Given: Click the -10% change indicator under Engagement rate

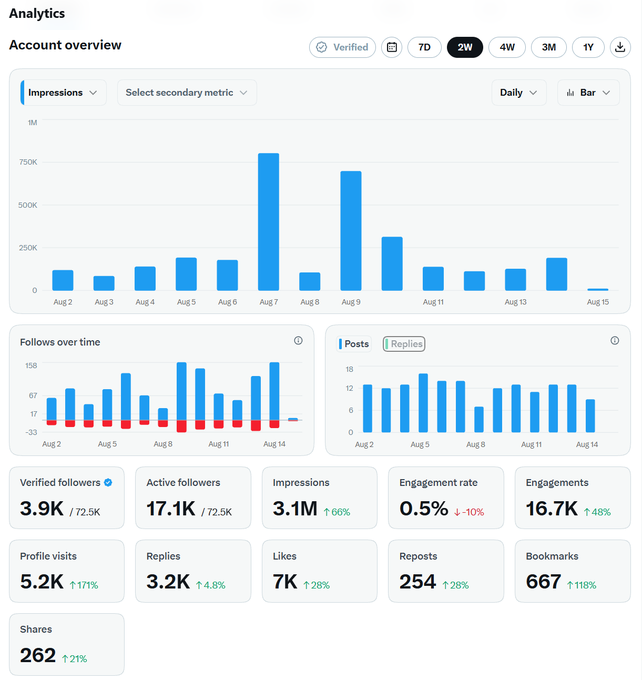Looking at the screenshot, I should coord(469,512).
